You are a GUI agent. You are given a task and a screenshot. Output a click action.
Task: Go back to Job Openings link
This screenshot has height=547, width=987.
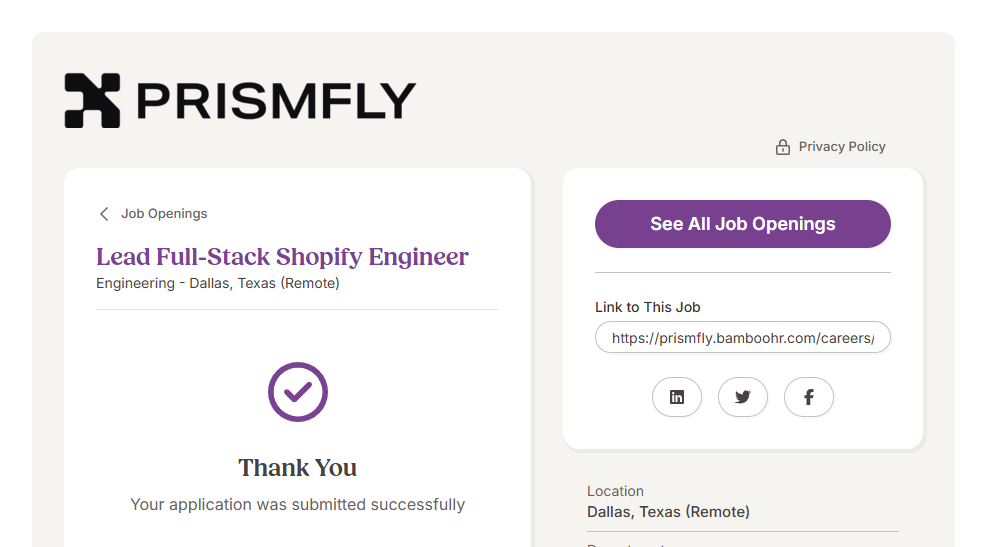click(x=164, y=214)
